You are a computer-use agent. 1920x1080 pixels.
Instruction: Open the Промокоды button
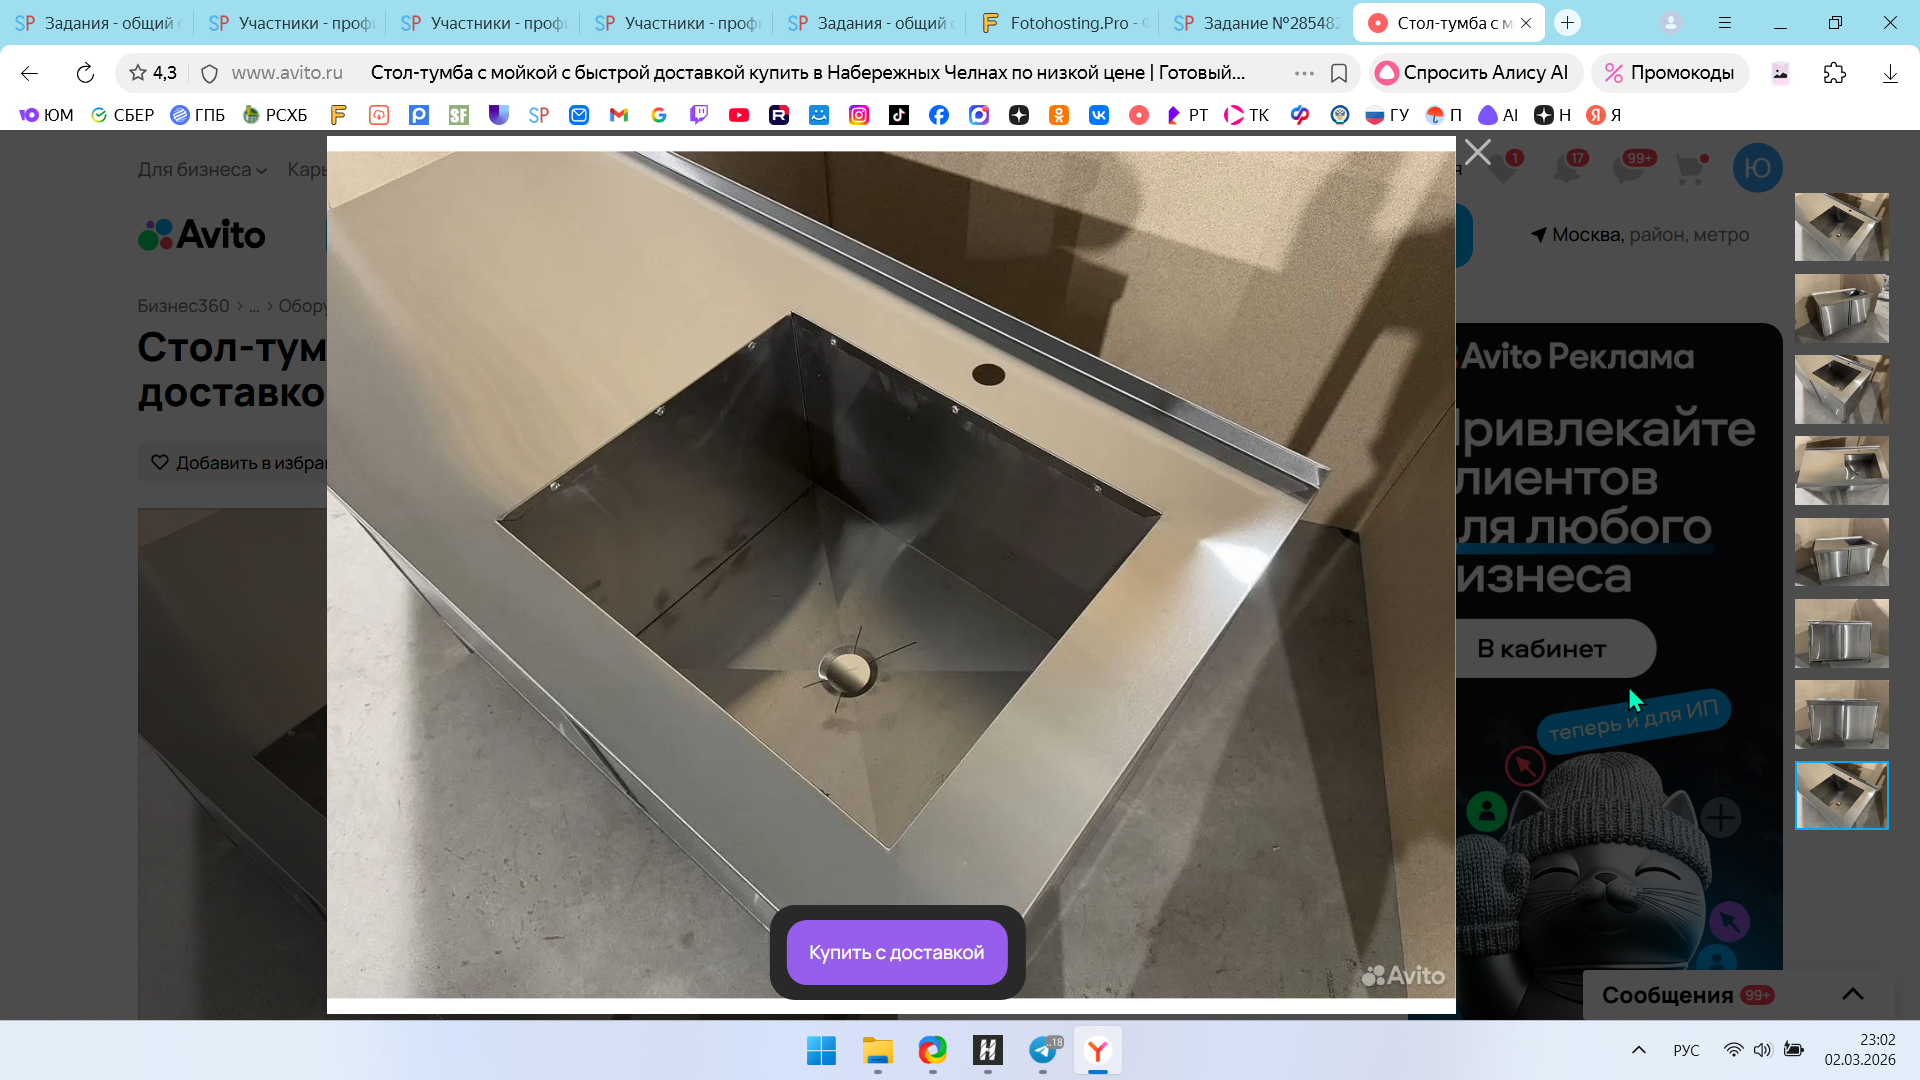pos(1669,73)
